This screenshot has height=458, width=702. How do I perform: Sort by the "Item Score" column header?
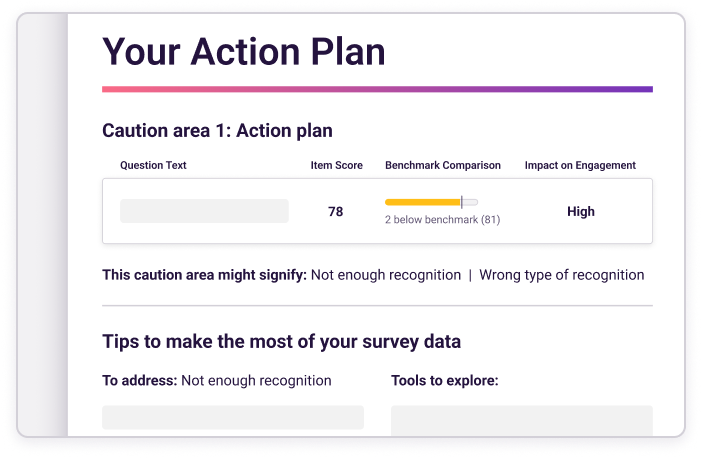click(336, 166)
